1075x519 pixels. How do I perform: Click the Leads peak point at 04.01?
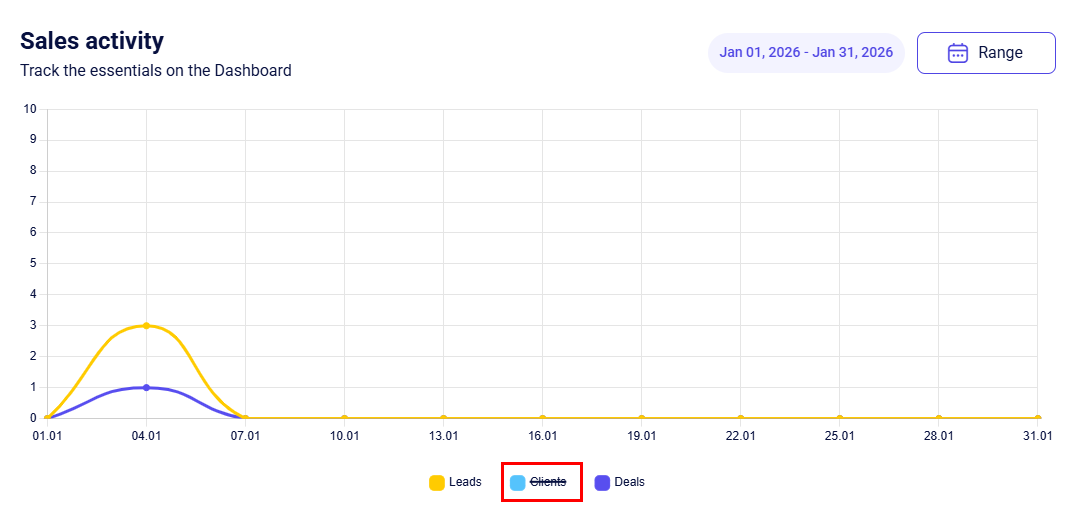146,325
